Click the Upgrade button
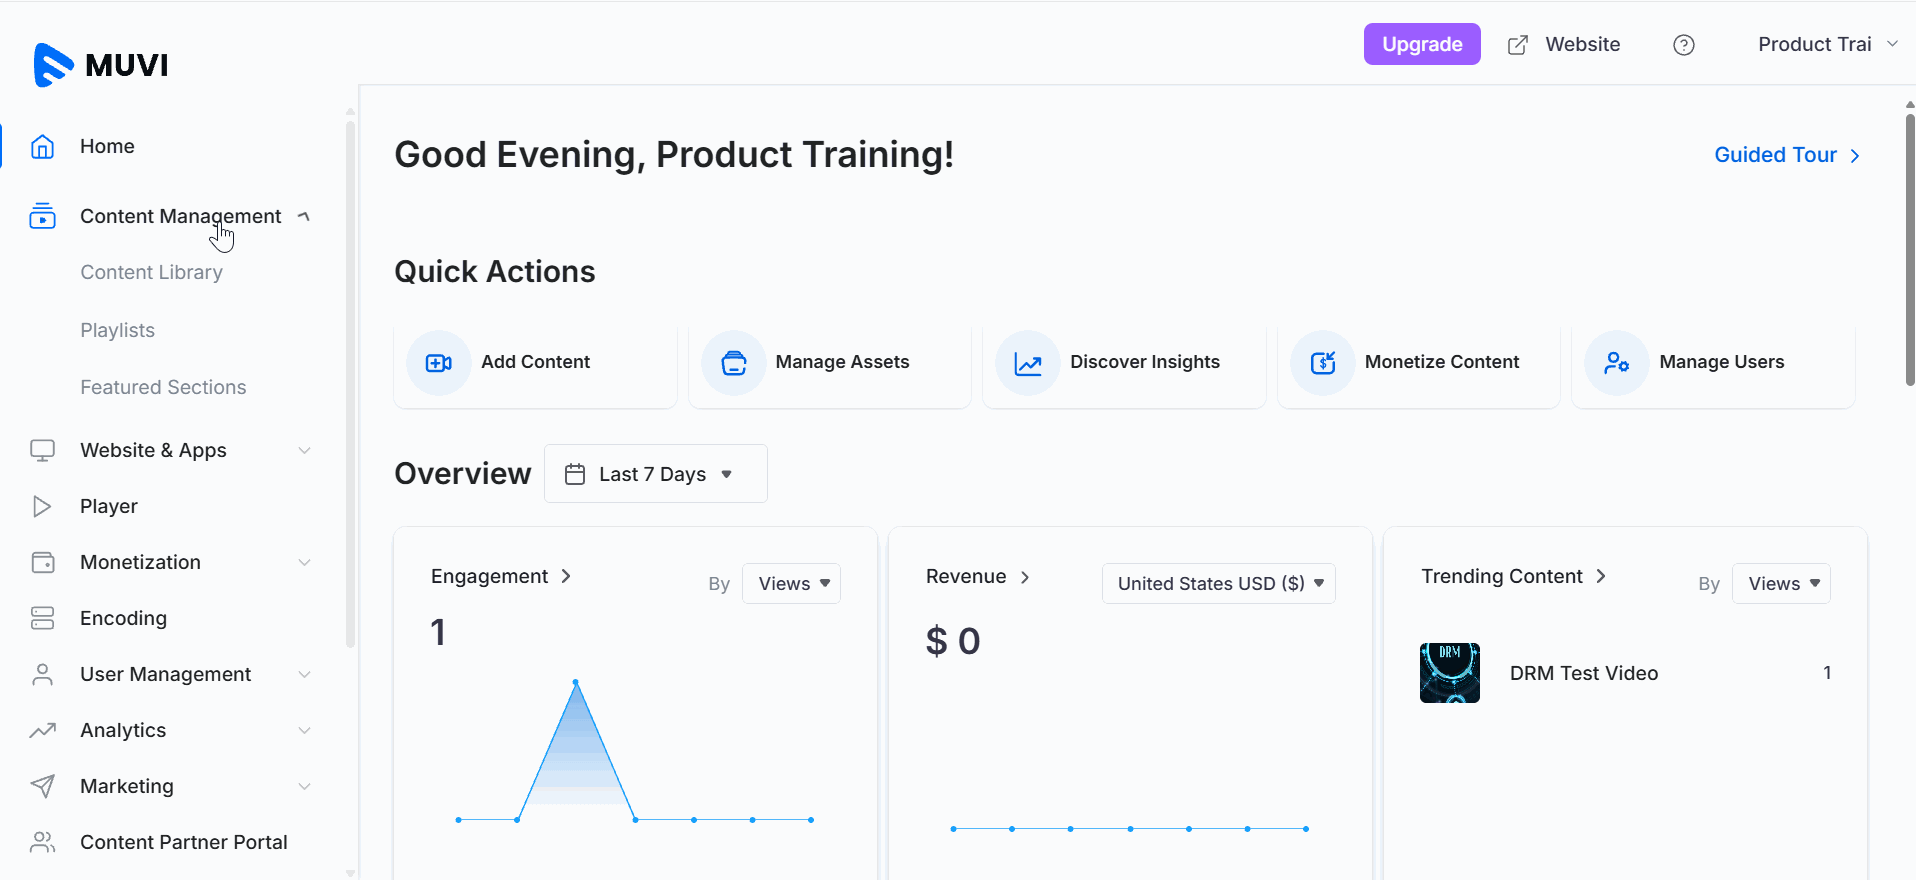This screenshot has width=1916, height=880. coord(1421,45)
